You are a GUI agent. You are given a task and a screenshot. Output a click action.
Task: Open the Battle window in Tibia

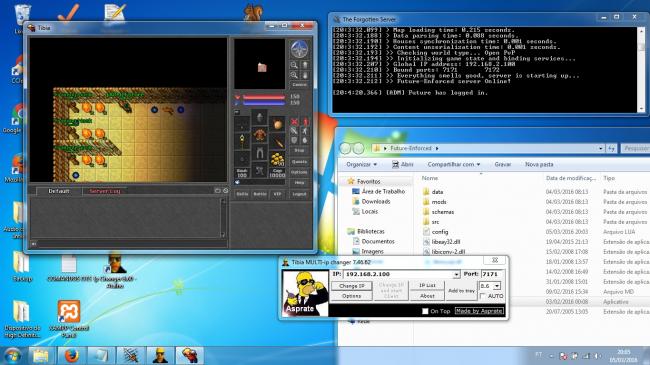(260, 194)
